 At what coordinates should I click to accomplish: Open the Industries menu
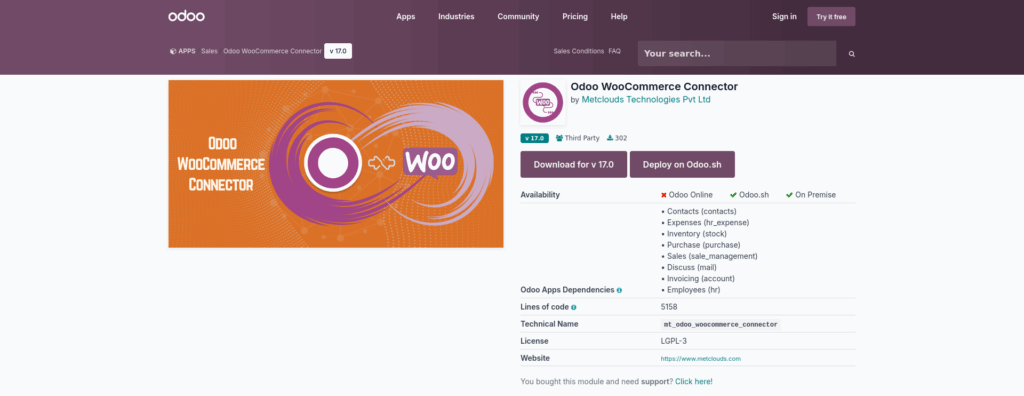point(456,16)
